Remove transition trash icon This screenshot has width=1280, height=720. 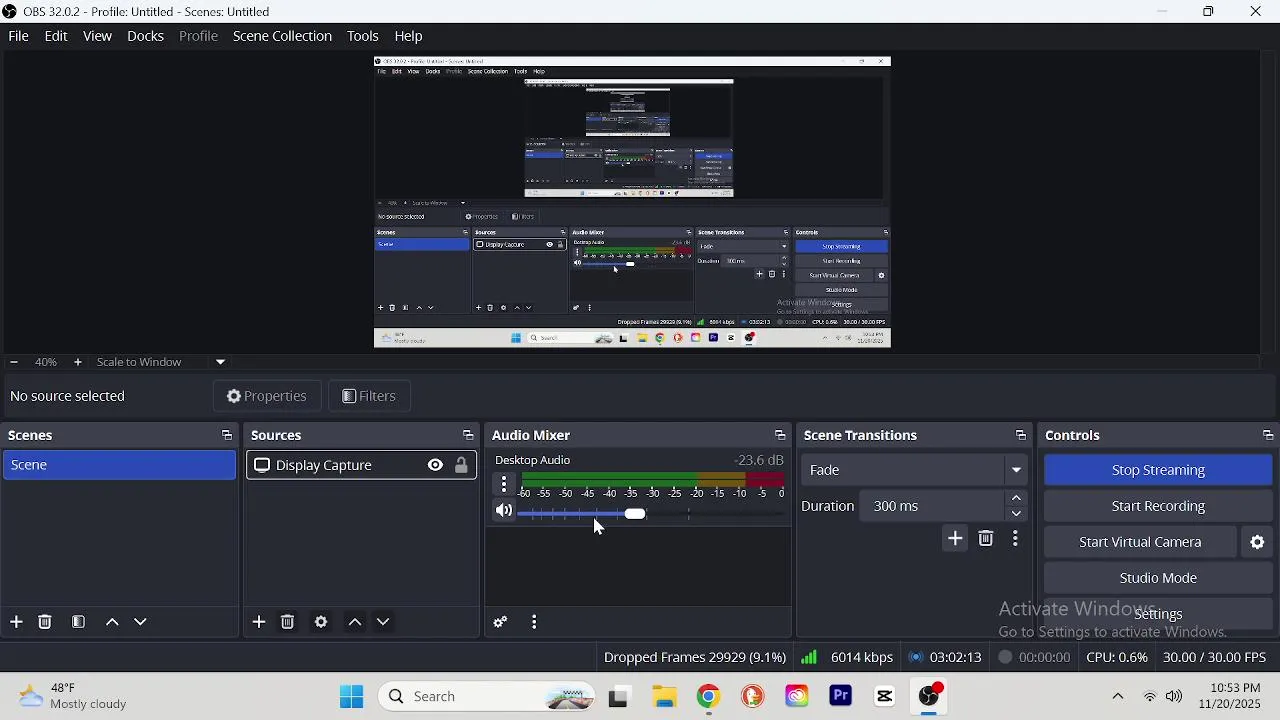[x=987, y=539]
